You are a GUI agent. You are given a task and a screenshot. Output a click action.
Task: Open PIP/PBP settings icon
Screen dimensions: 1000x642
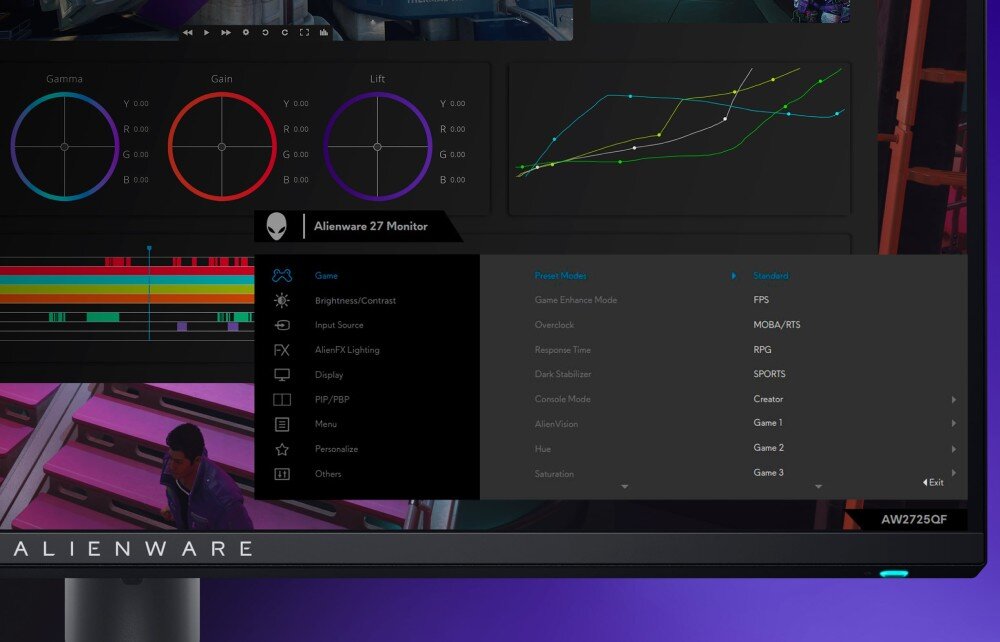pos(281,399)
